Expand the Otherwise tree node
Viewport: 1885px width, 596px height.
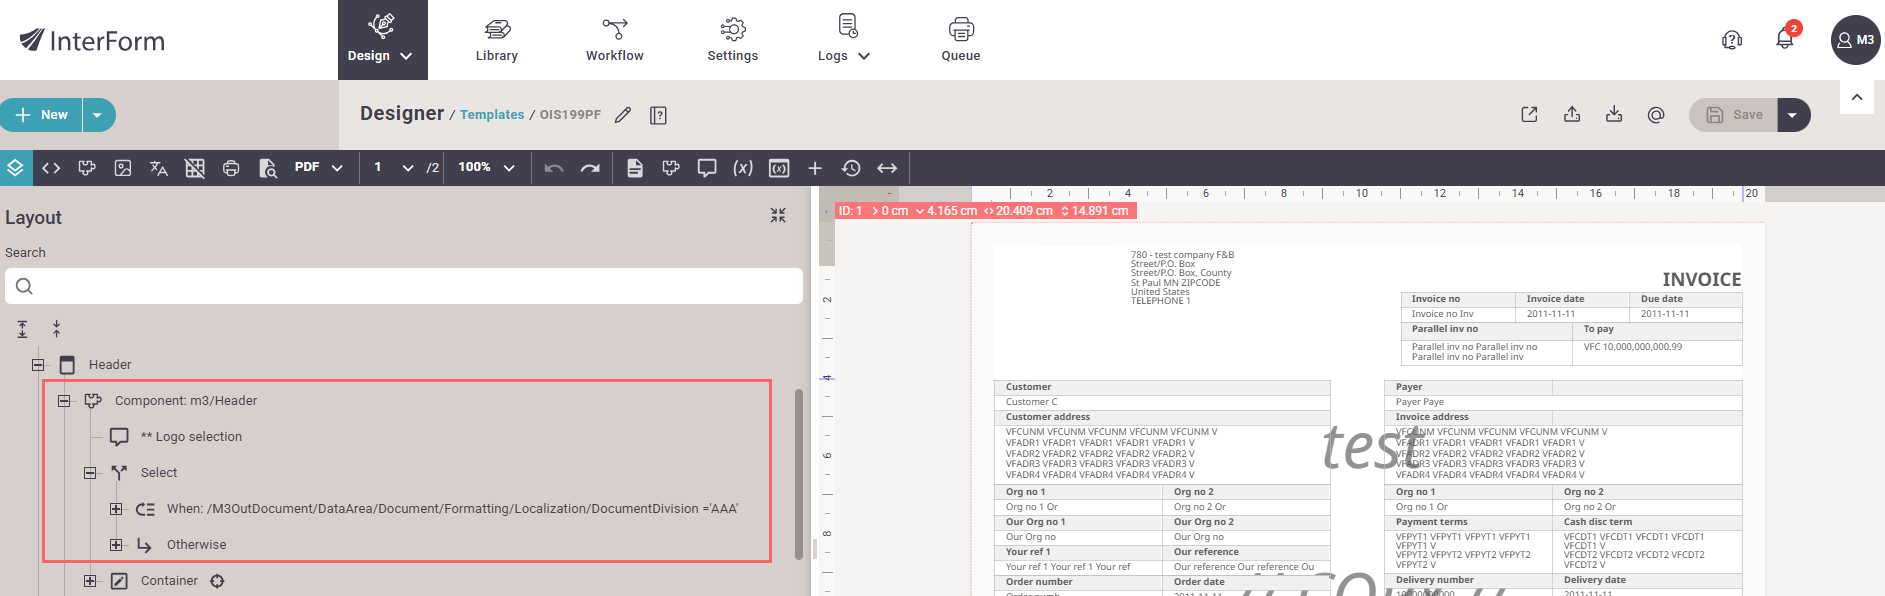pos(116,545)
